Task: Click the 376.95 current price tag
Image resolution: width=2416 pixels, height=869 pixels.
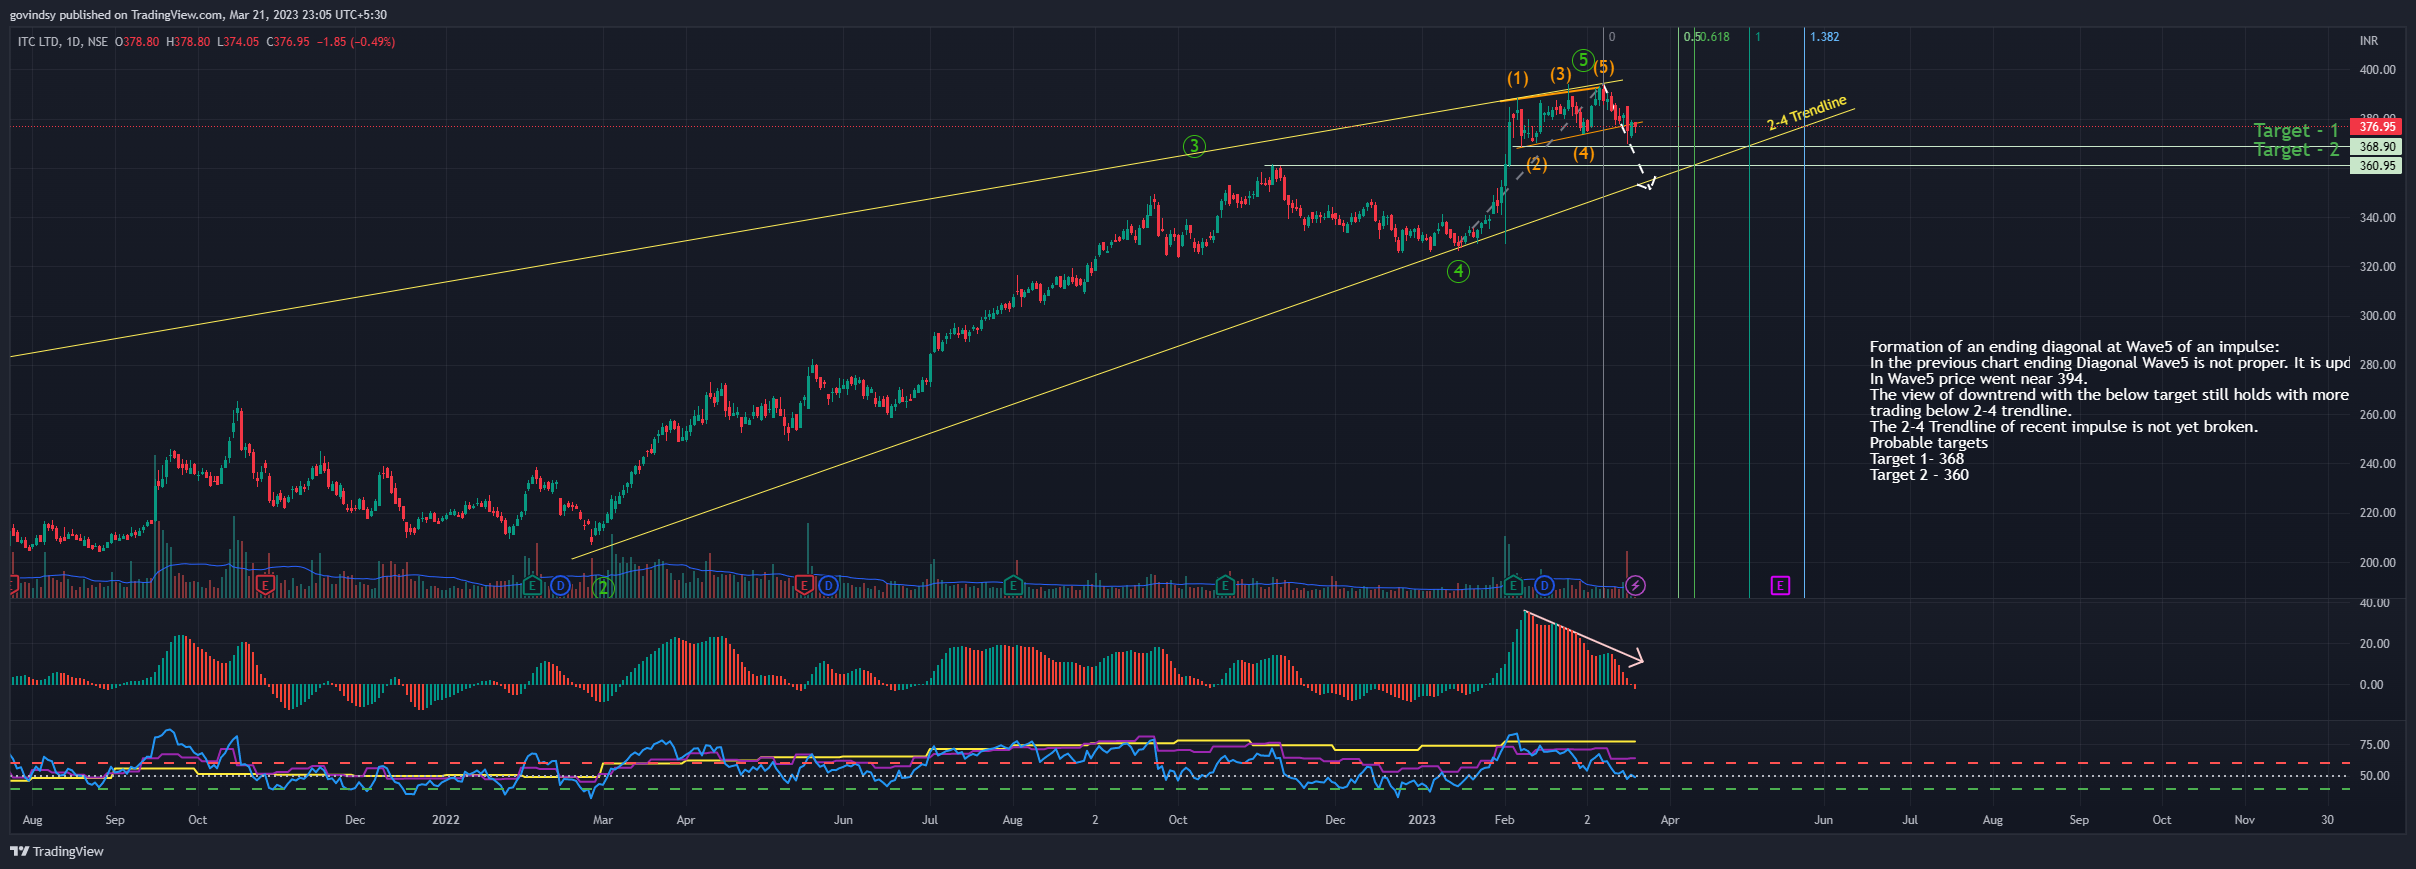Action: coord(2377,127)
